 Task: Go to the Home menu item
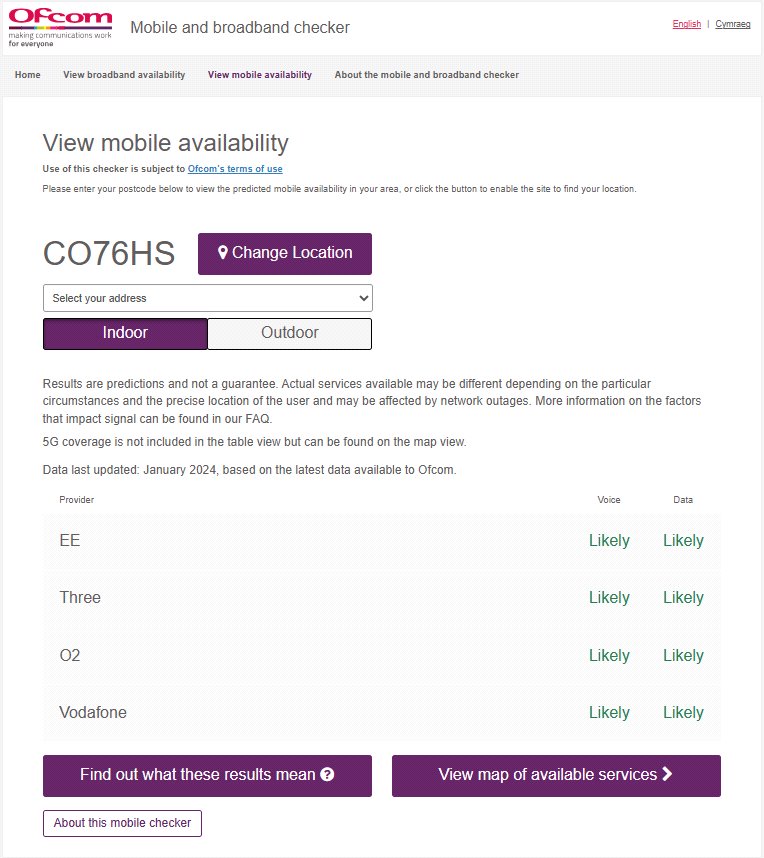(x=28, y=75)
